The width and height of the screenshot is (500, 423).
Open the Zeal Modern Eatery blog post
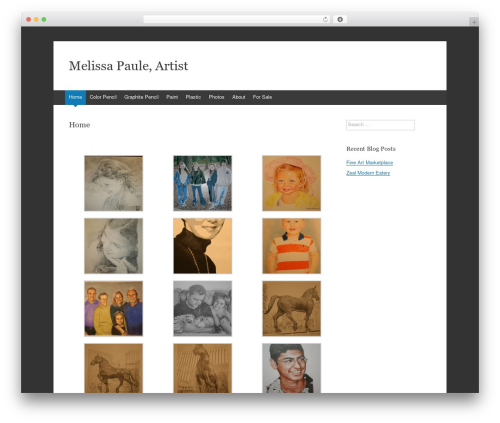tap(368, 173)
